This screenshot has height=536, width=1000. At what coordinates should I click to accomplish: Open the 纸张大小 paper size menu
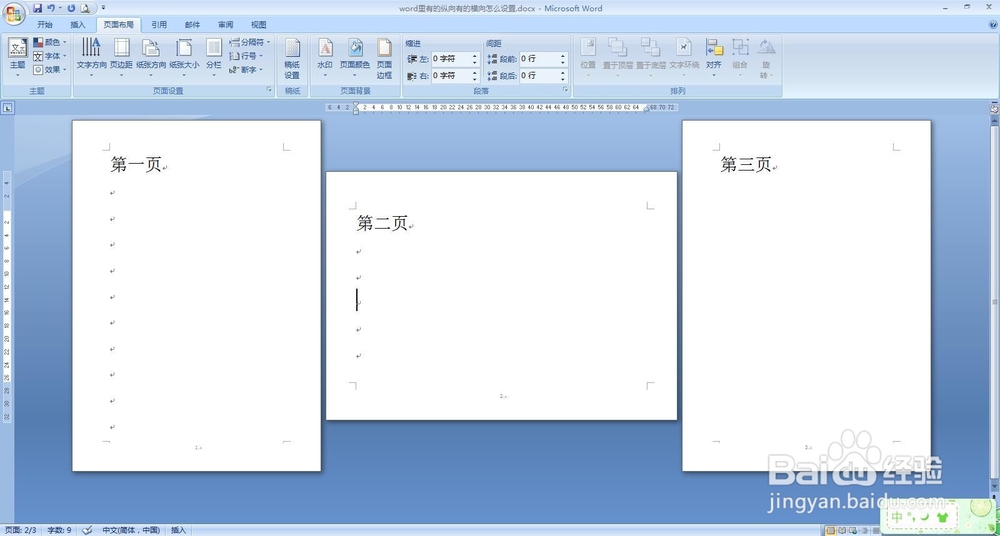pos(184,57)
